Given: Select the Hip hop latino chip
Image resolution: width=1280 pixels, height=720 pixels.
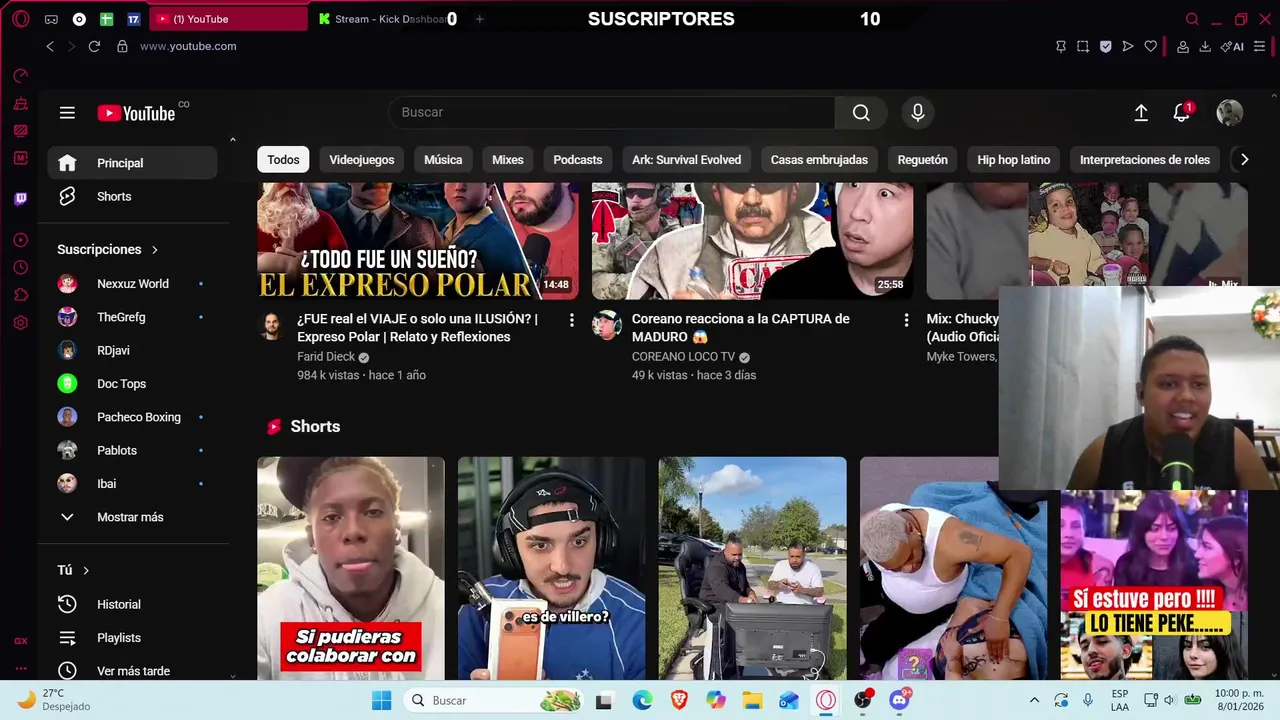Looking at the screenshot, I should point(1014,160).
